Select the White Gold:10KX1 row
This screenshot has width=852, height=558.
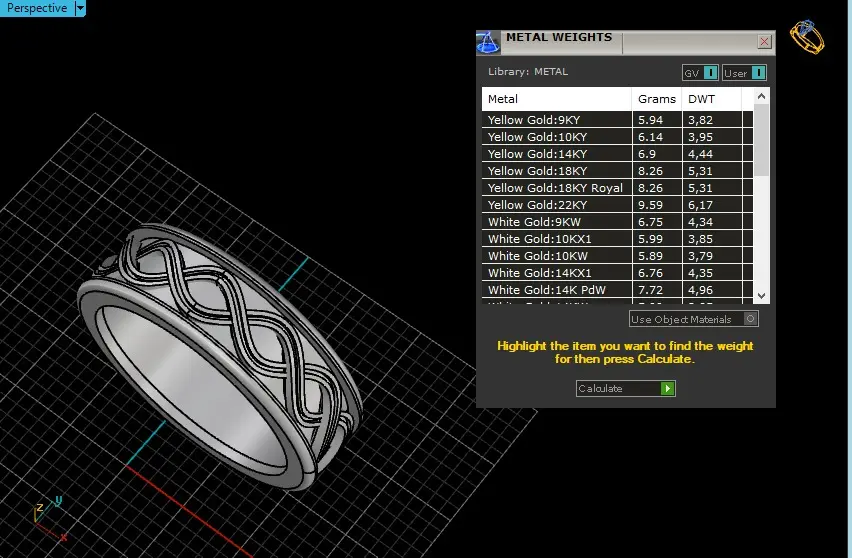[x=617, y=239]
